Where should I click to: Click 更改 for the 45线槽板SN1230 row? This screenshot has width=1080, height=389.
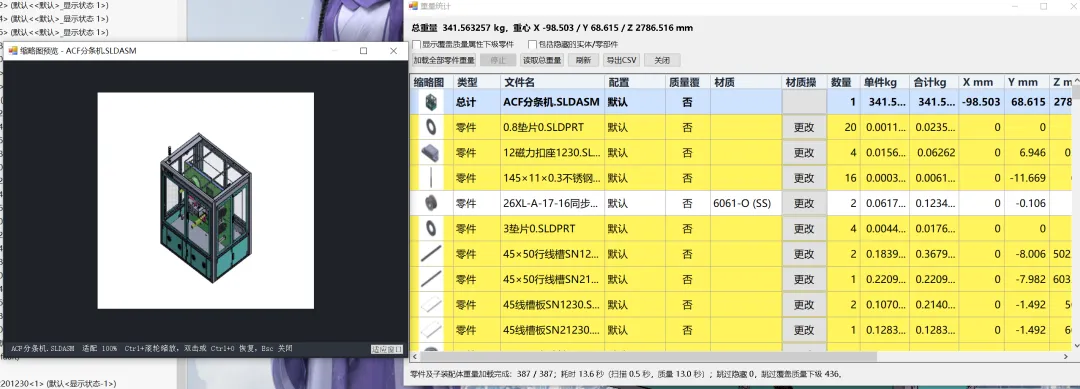[804, 305]
